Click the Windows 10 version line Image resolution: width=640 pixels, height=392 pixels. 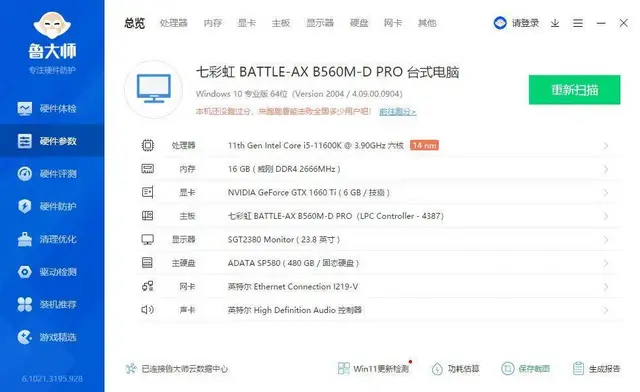(299, 94)
